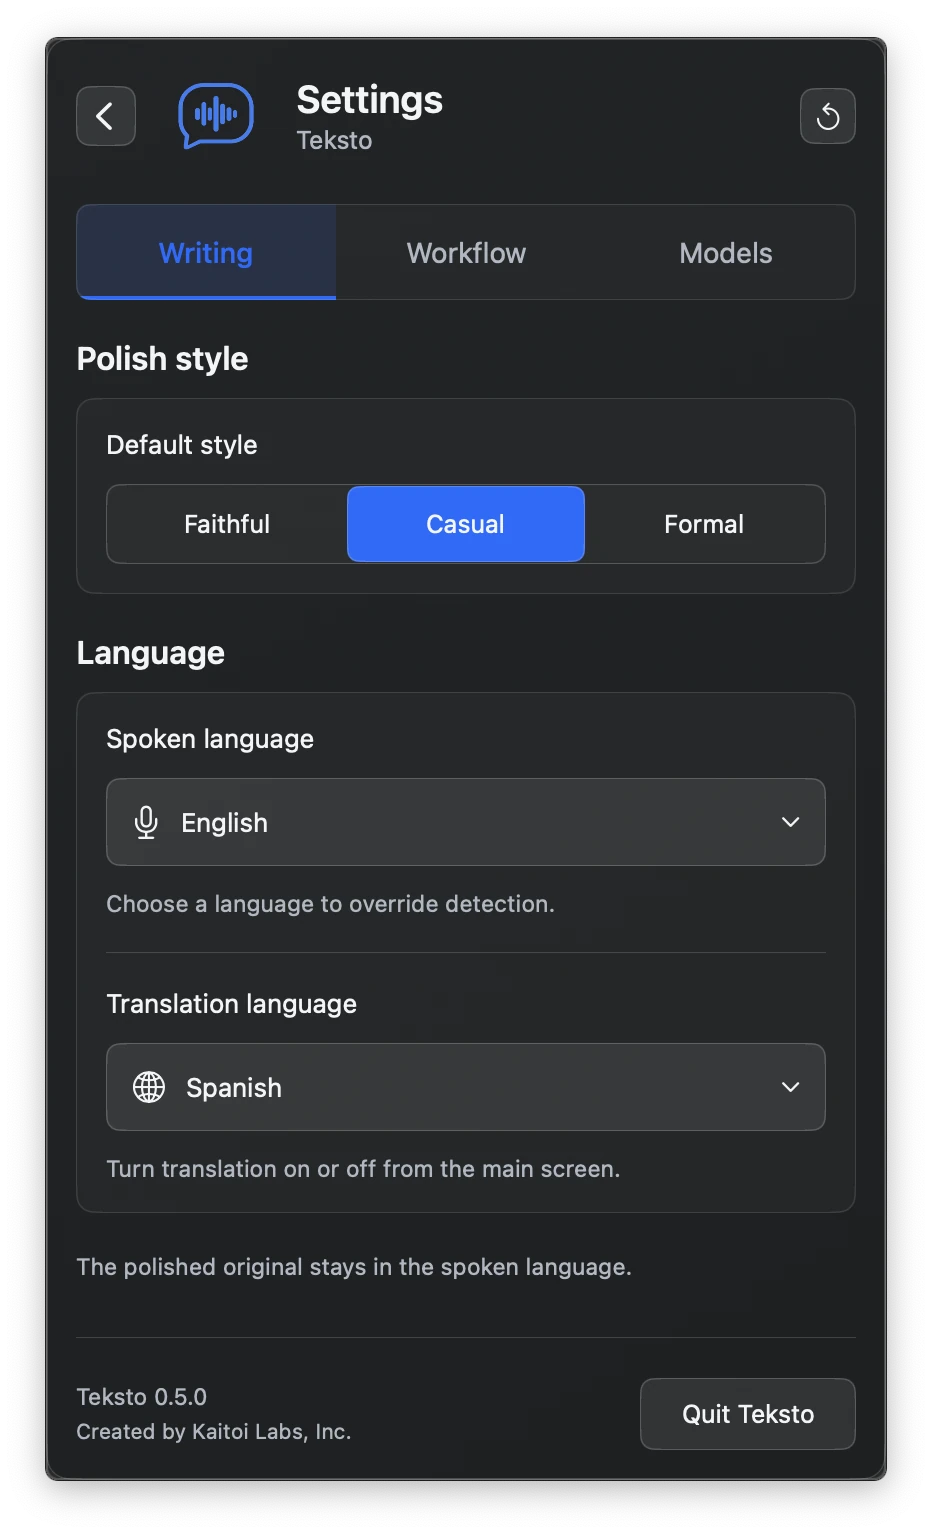This screenshot has width=932, height=1534.
Task: Switch to the Writing tab
Action: click(206, 253)
